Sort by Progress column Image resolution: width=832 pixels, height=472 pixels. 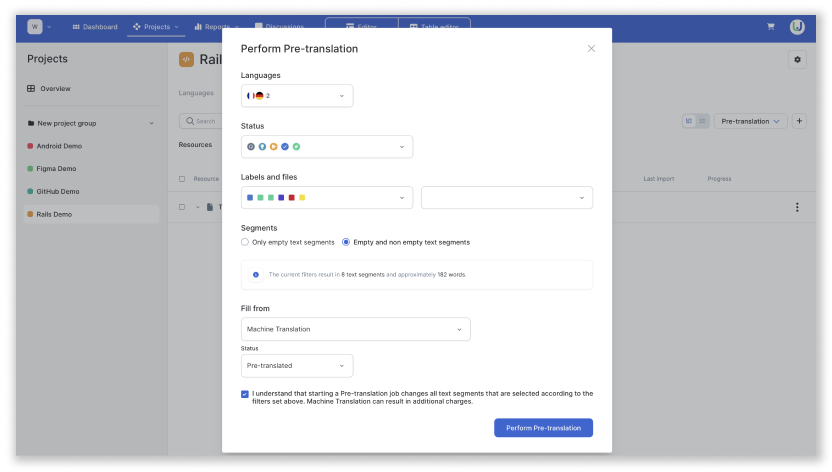(x=719, y=179)
